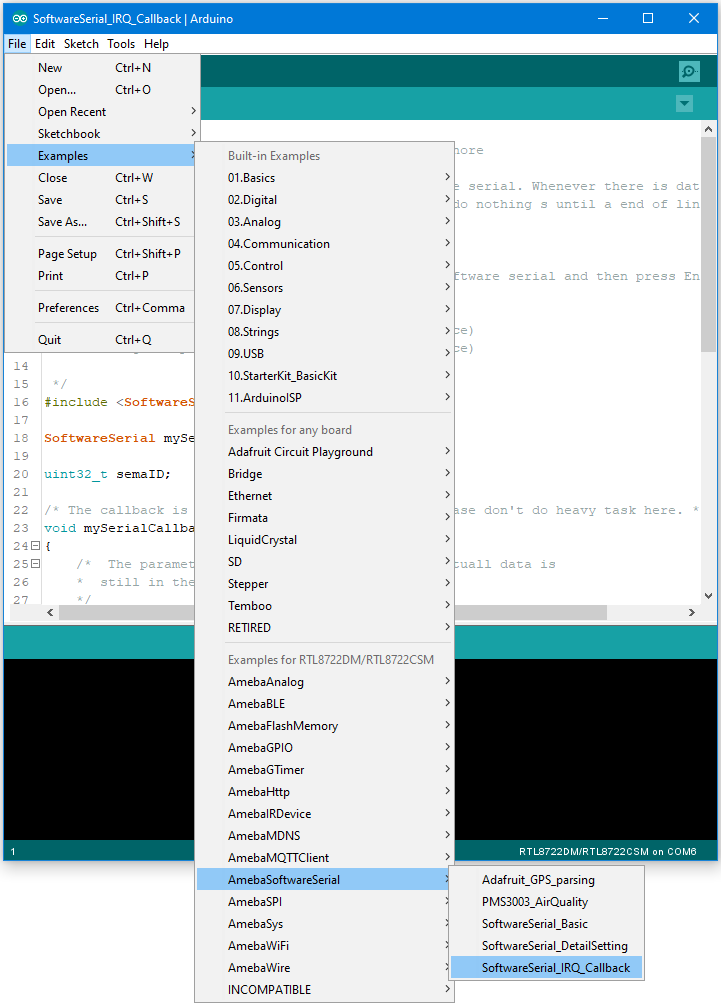Expand the Sketchbook submenu
721x1006 pixels.
103,133
